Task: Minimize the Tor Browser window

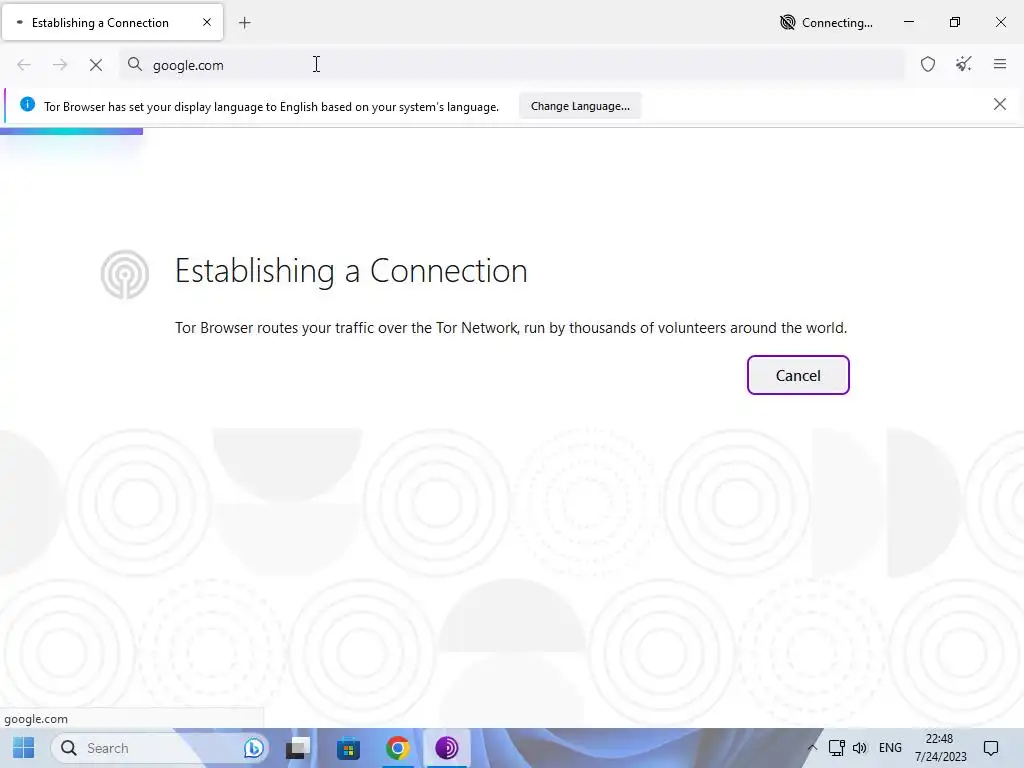Action: [x=908, y=22]
